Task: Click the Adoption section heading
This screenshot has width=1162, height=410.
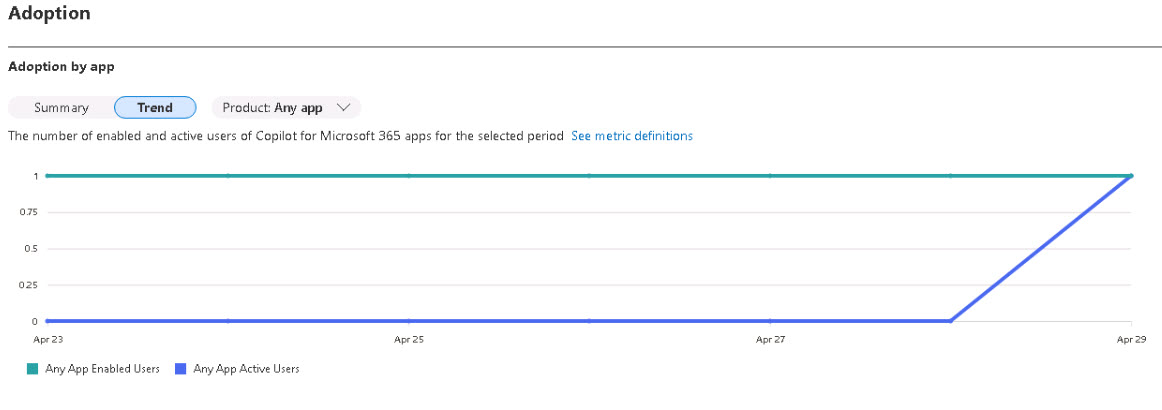Action: coord(50,14)
